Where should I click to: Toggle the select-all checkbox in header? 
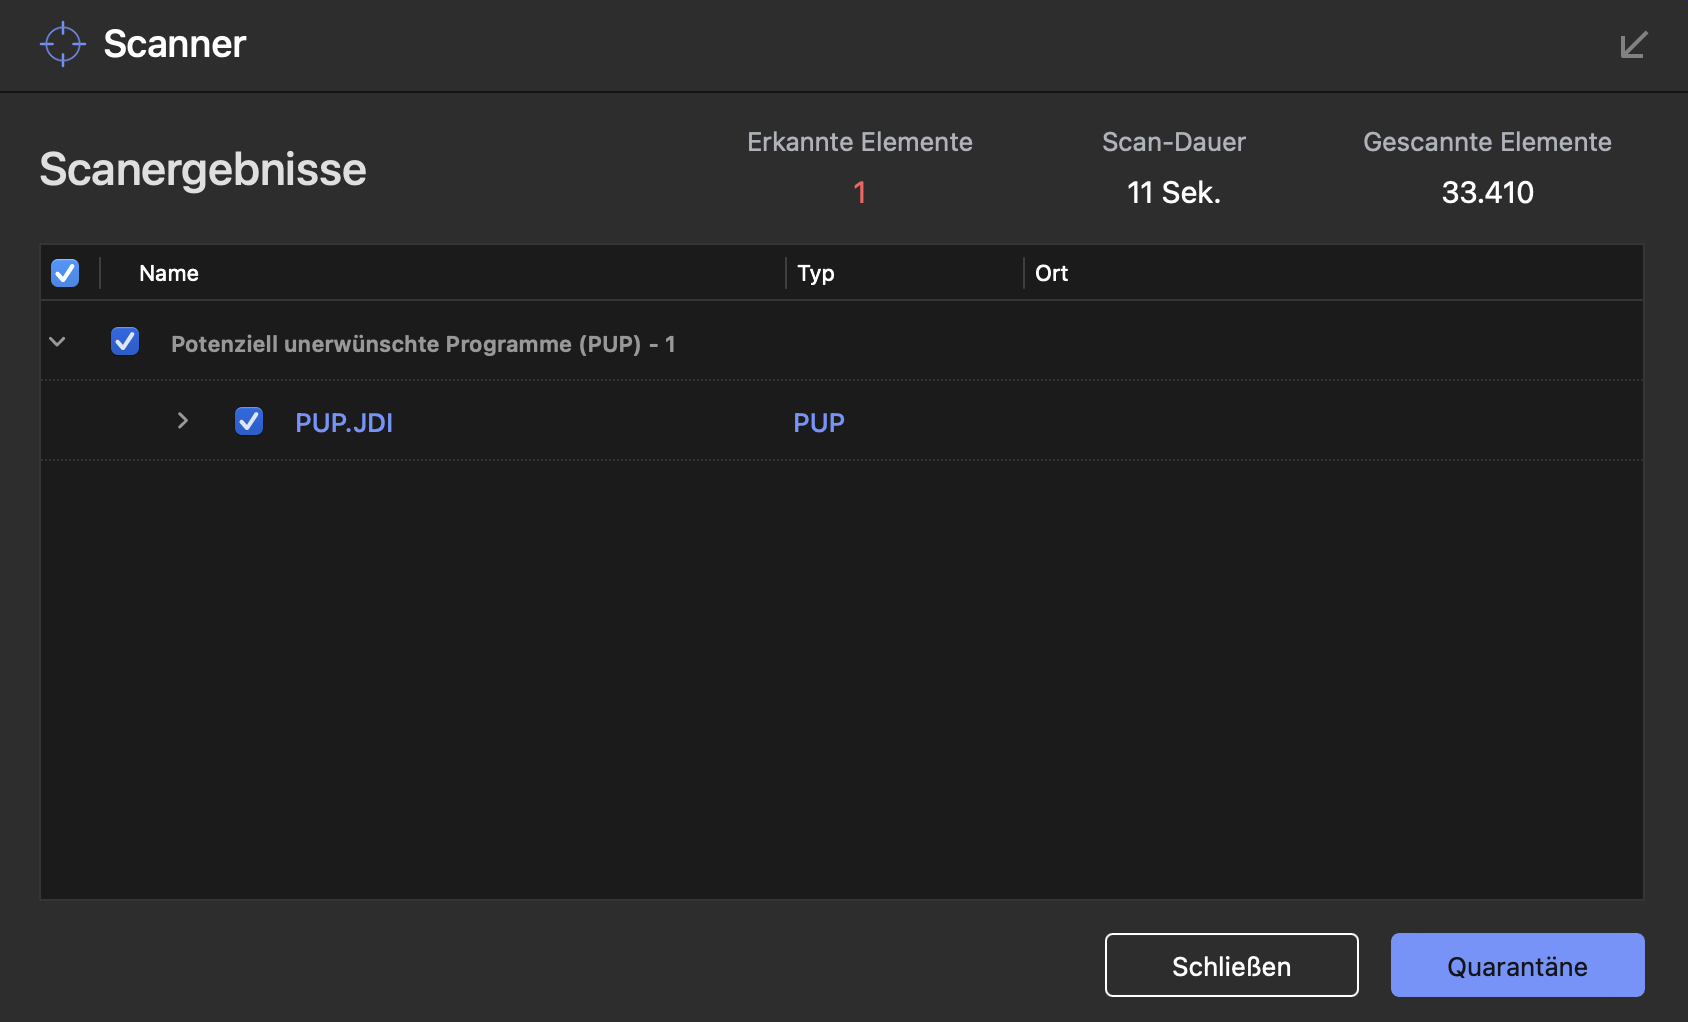65,273
